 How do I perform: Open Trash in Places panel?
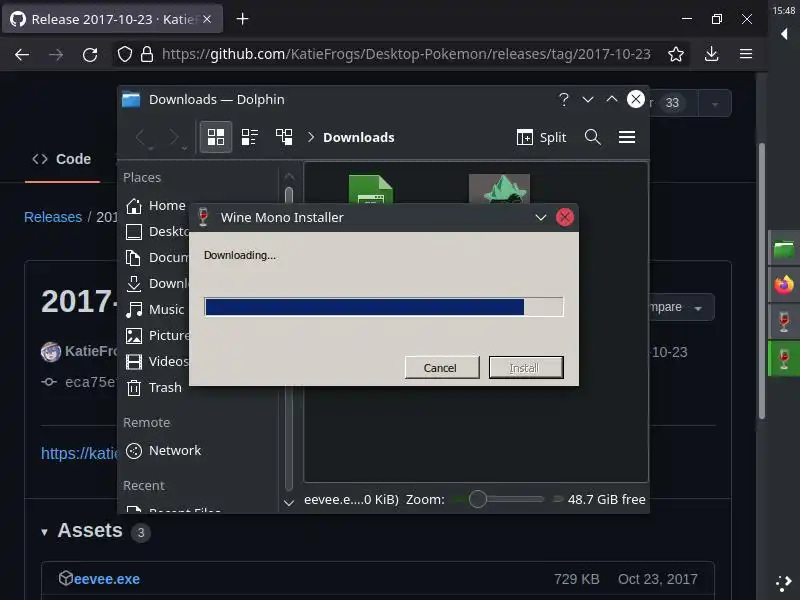click(154, 388)
